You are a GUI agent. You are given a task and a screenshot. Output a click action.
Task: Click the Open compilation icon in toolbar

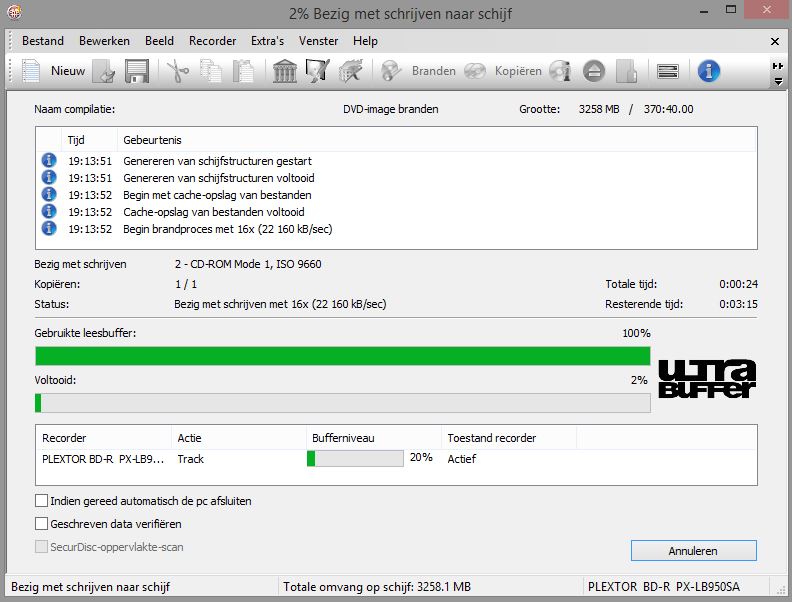[x=106, y=71]
